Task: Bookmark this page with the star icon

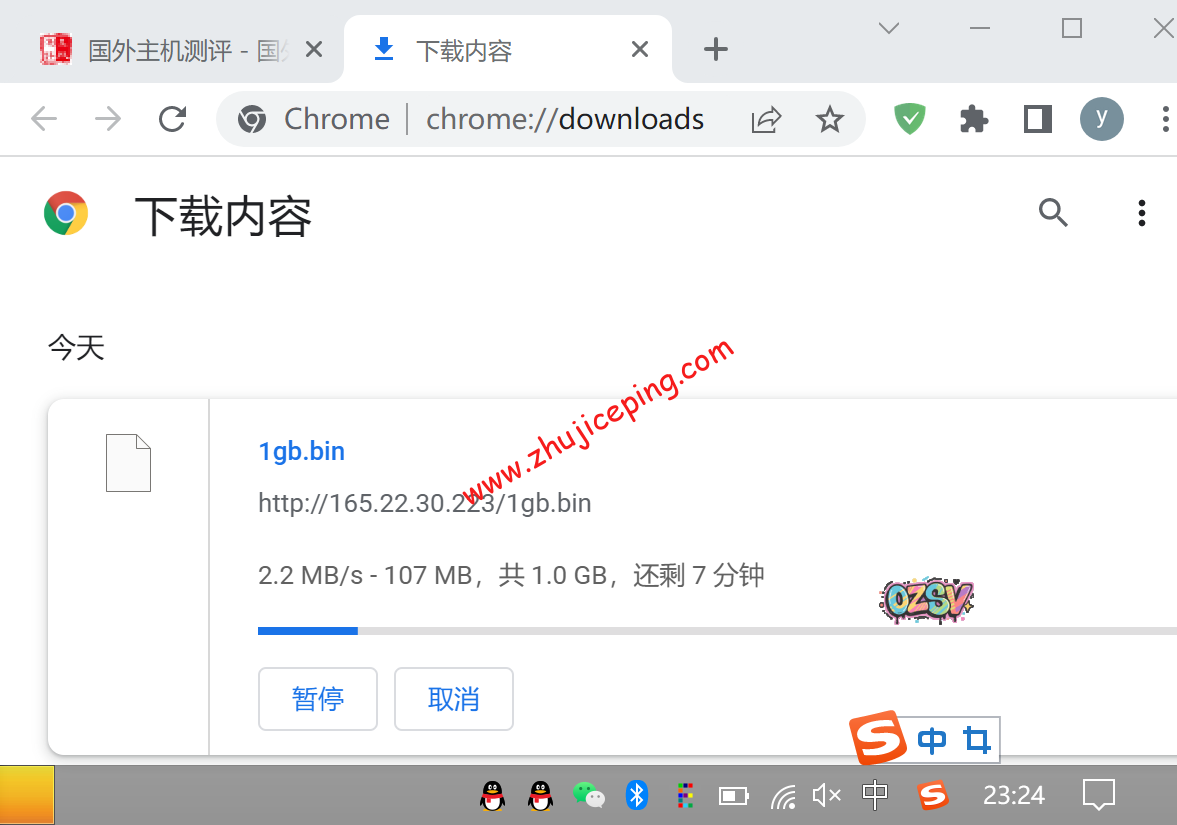Action: 829,120
